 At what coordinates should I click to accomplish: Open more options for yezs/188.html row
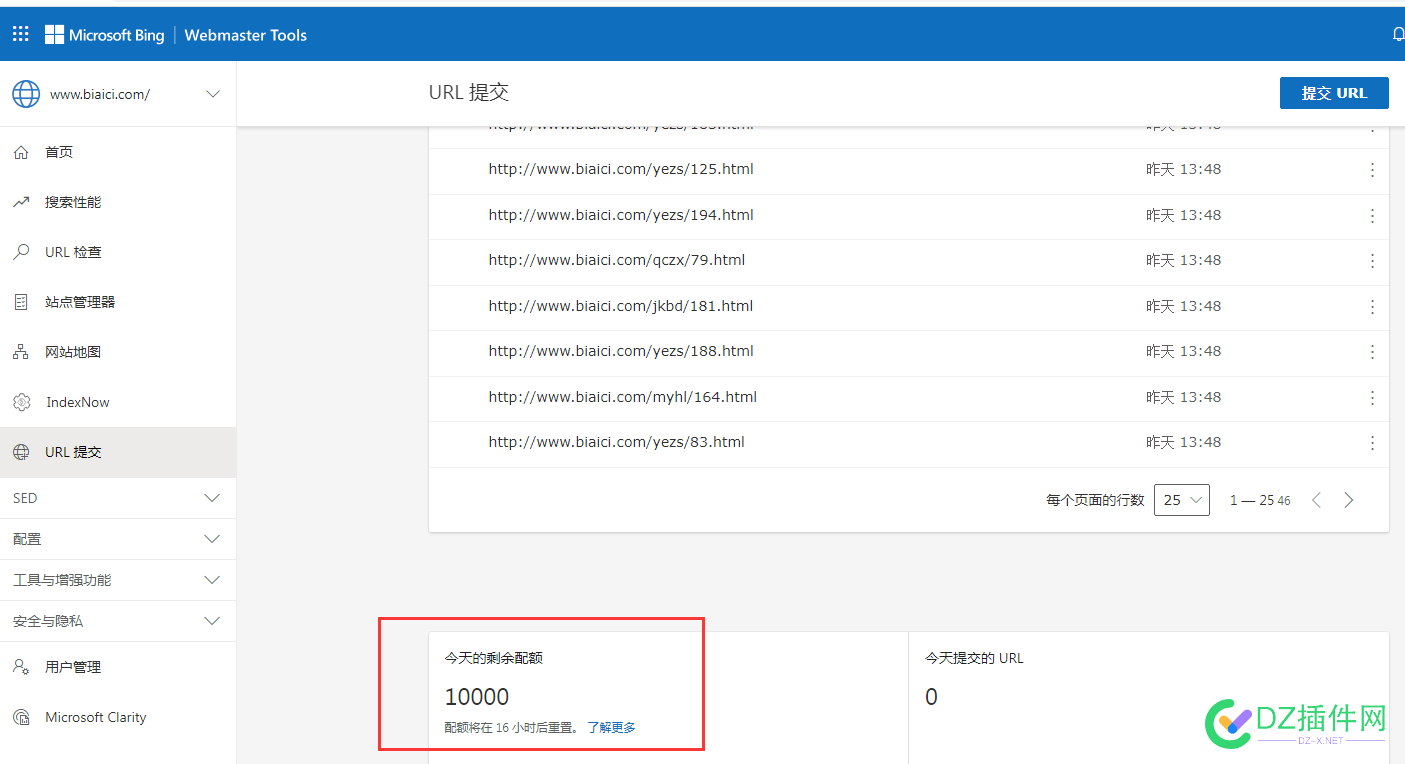tap(1372, 352)
